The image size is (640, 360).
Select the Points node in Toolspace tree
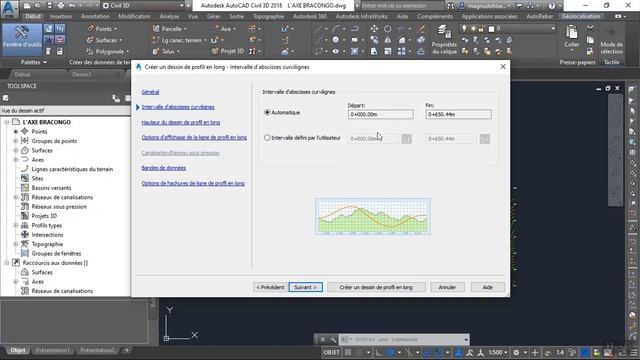click(x=39, y=131)
